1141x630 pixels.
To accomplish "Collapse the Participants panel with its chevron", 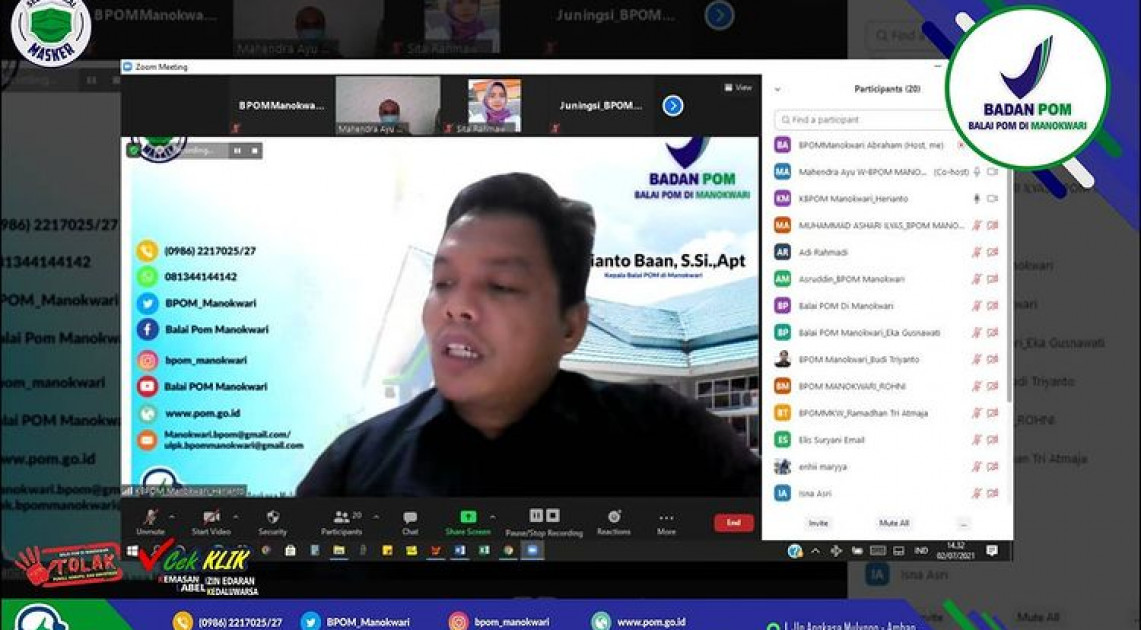I will [777, 89].
